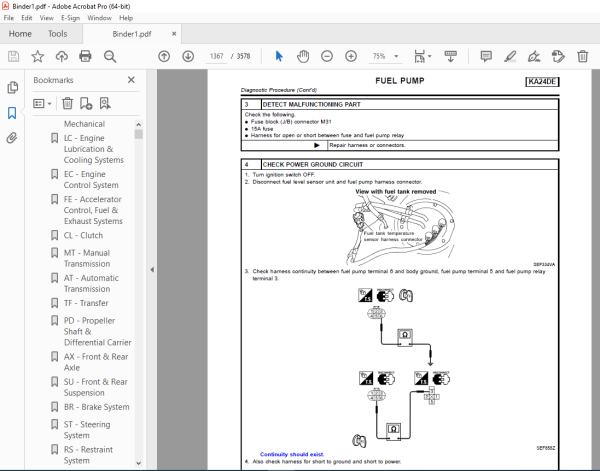Screen dimensions: 600x471
Task: Open the bookmarks options dropdown menu
Action: tap(43, 103)
